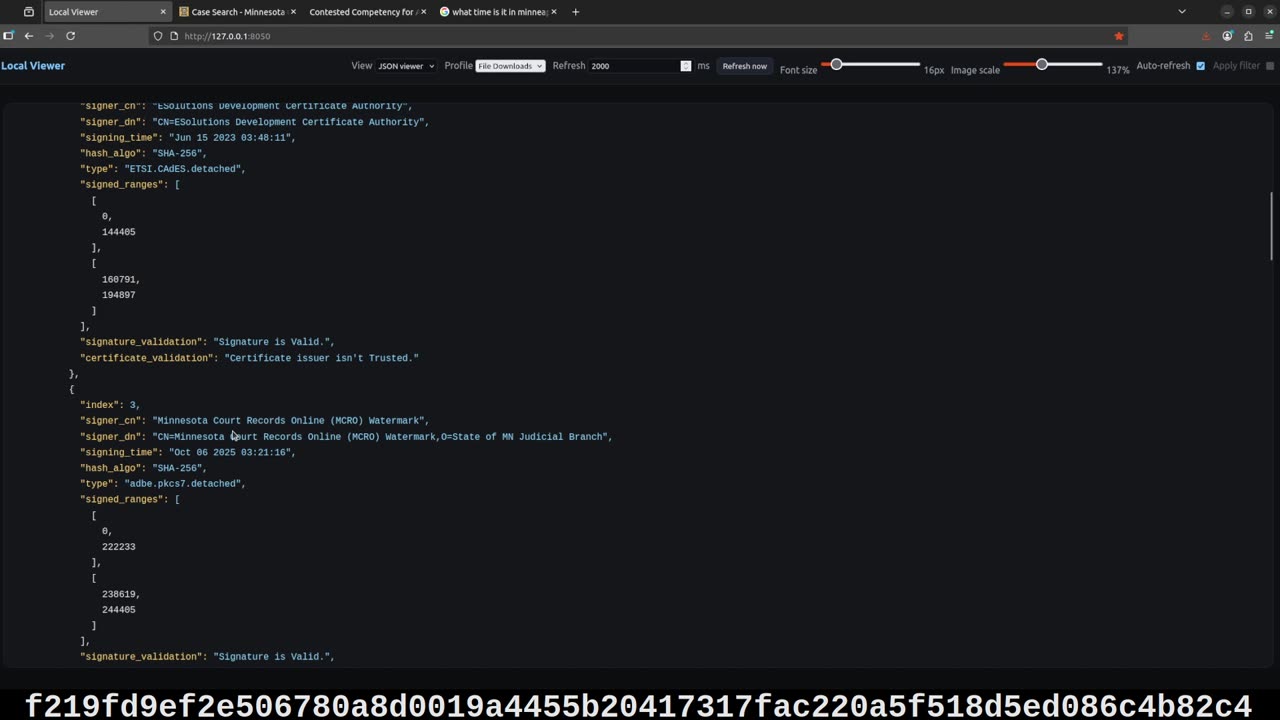This screenshot has height=720, width=1280.
Task: Open a new browser tab with the plus icon
Action: pyautogui.click(x=575, y=12)
